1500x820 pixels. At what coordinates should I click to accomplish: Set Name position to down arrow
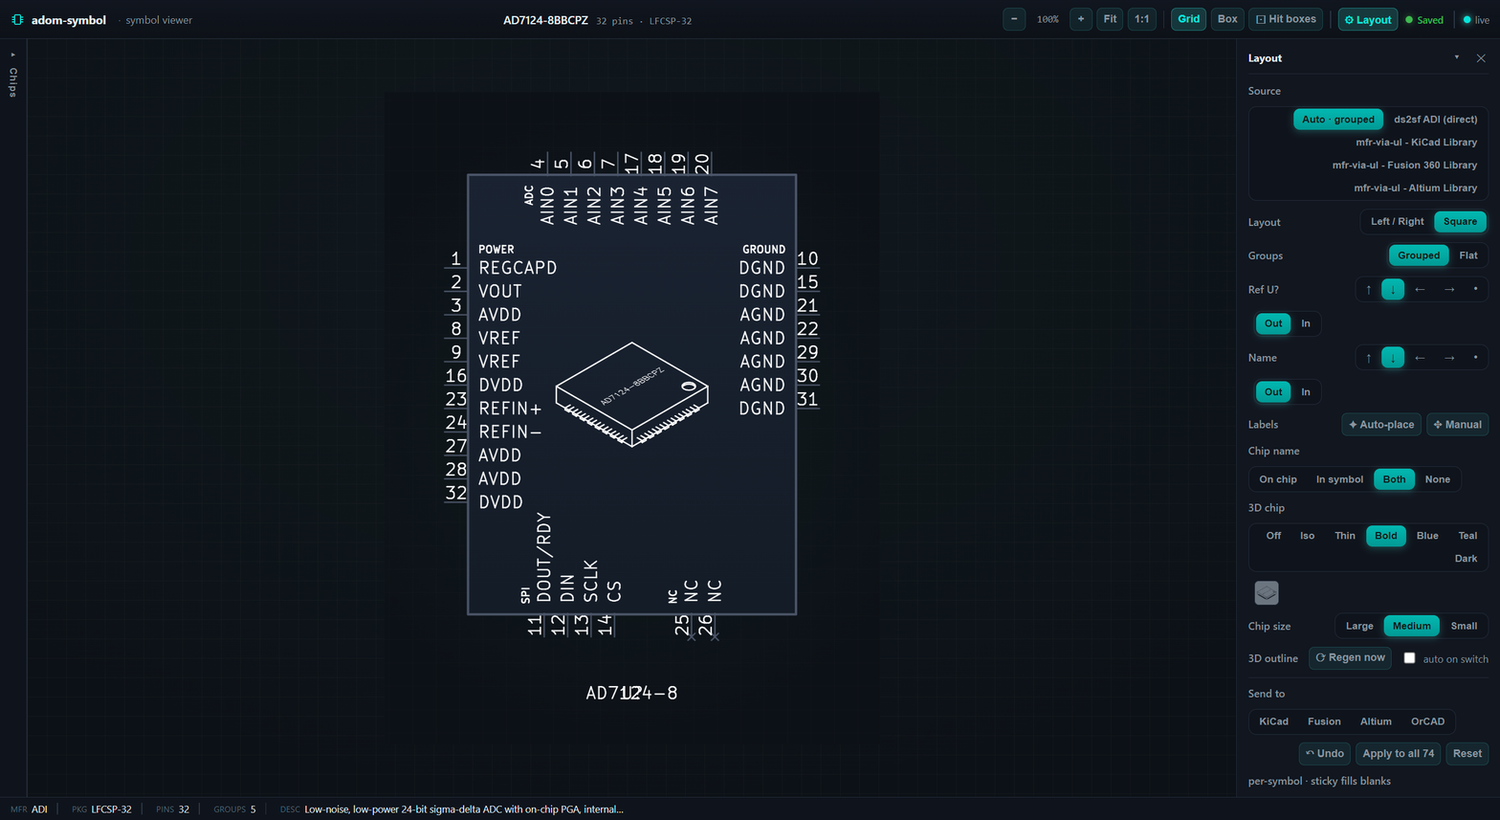1392,357
